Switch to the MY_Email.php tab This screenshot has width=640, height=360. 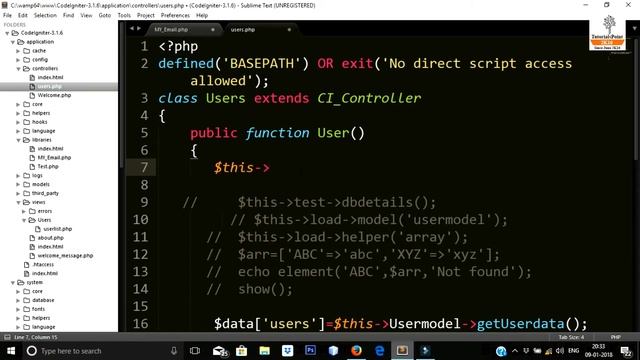coord(183,29)
